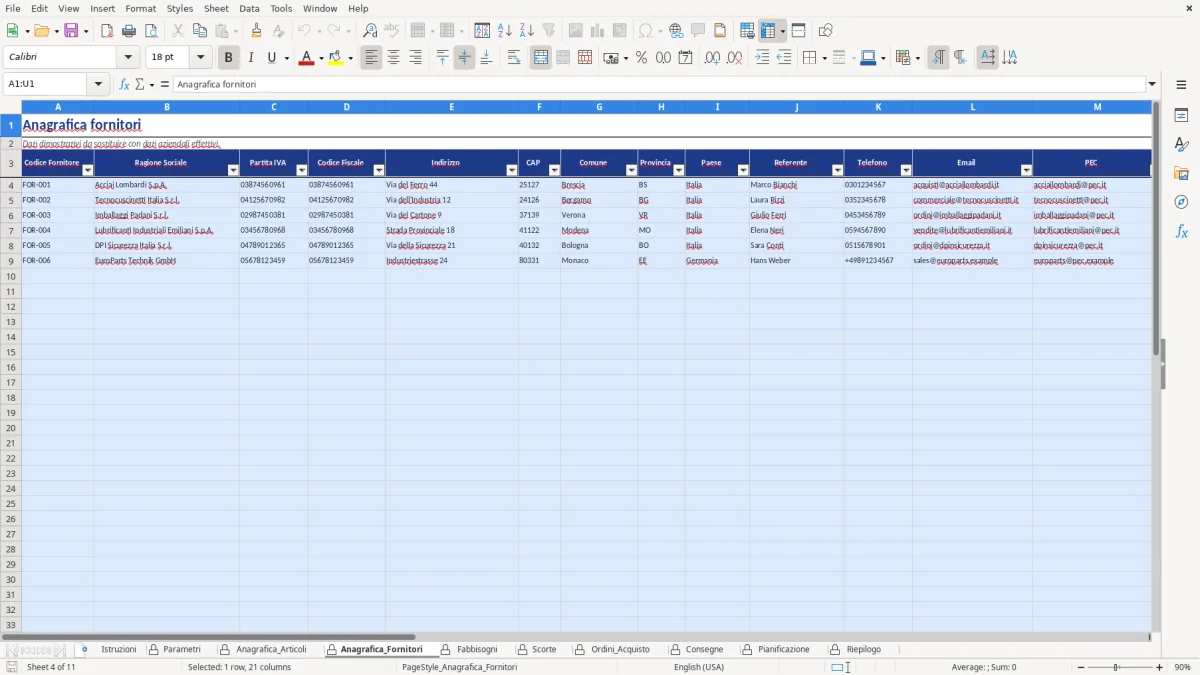Open sidebar Navigator panel
The height and width of the screenshot is (675, 1200).
pyautogui.click(x=1181, y=203)
